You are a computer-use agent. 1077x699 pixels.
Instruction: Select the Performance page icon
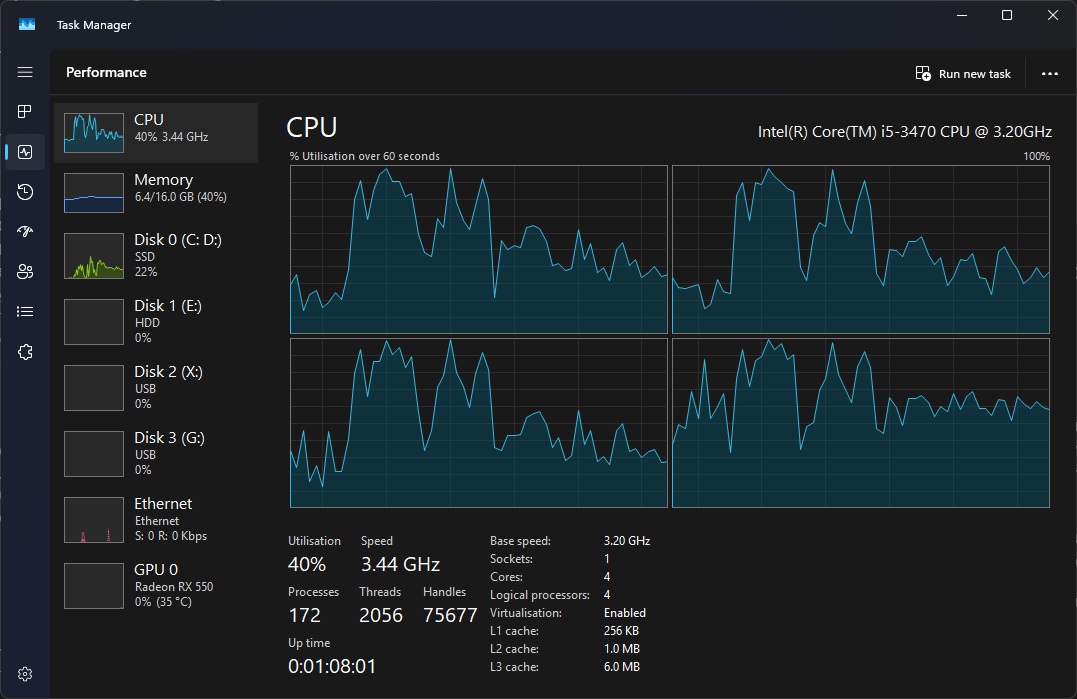25,152
